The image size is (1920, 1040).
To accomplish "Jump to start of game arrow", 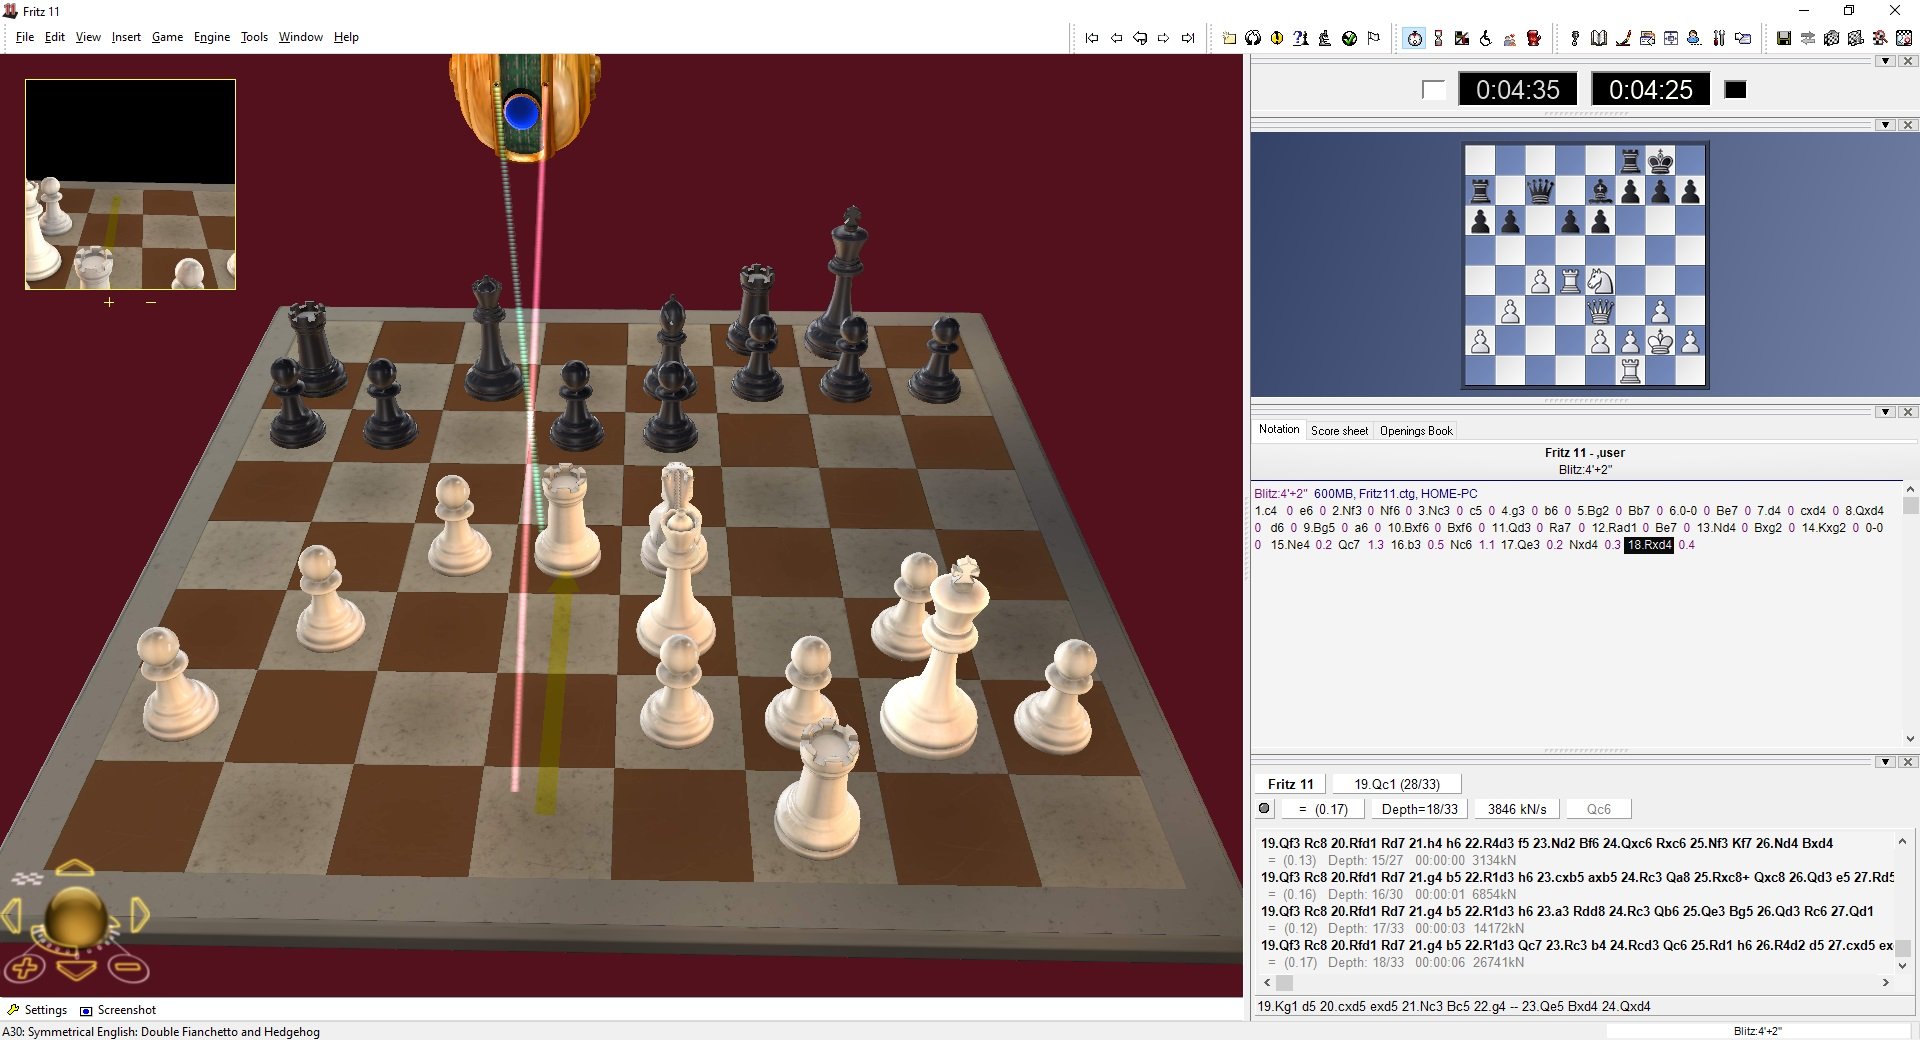I will point(1092,38).
